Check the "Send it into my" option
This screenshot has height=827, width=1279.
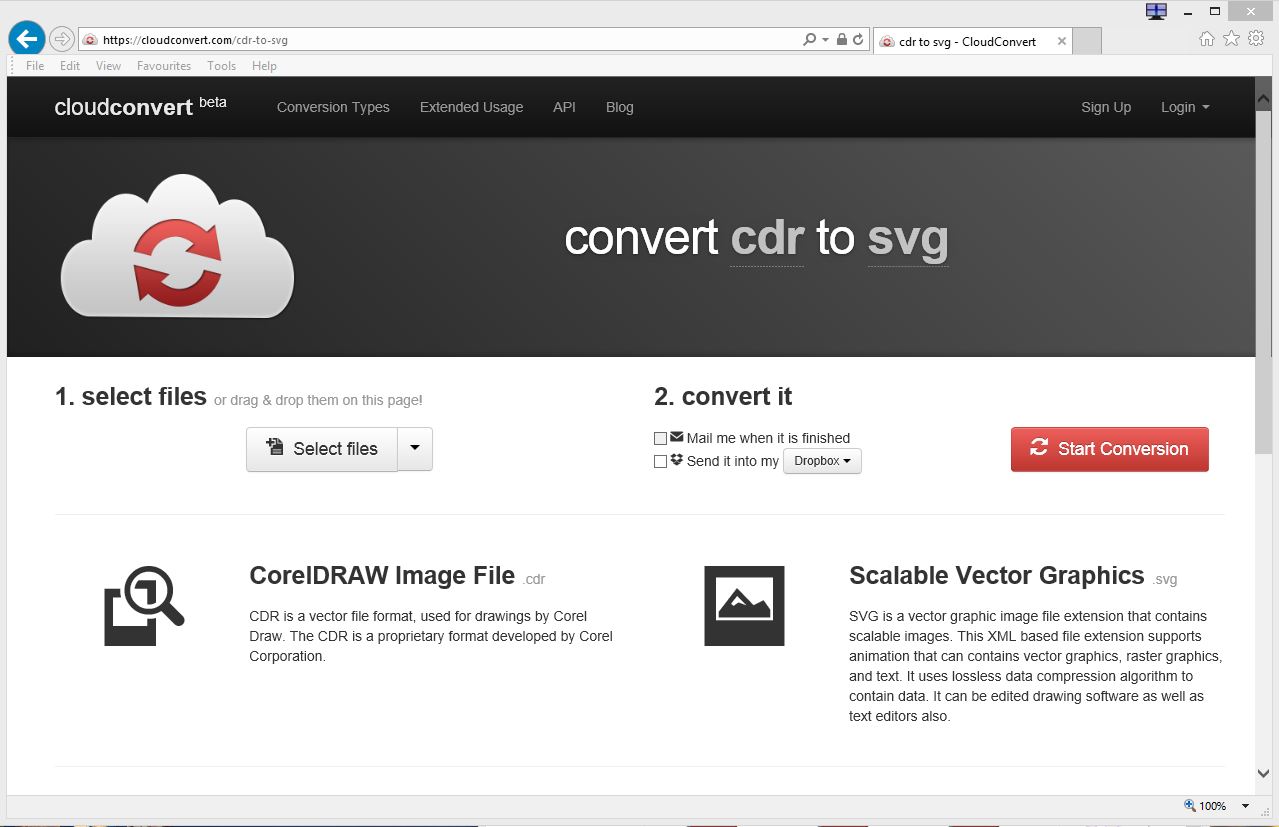pos(660,461)
